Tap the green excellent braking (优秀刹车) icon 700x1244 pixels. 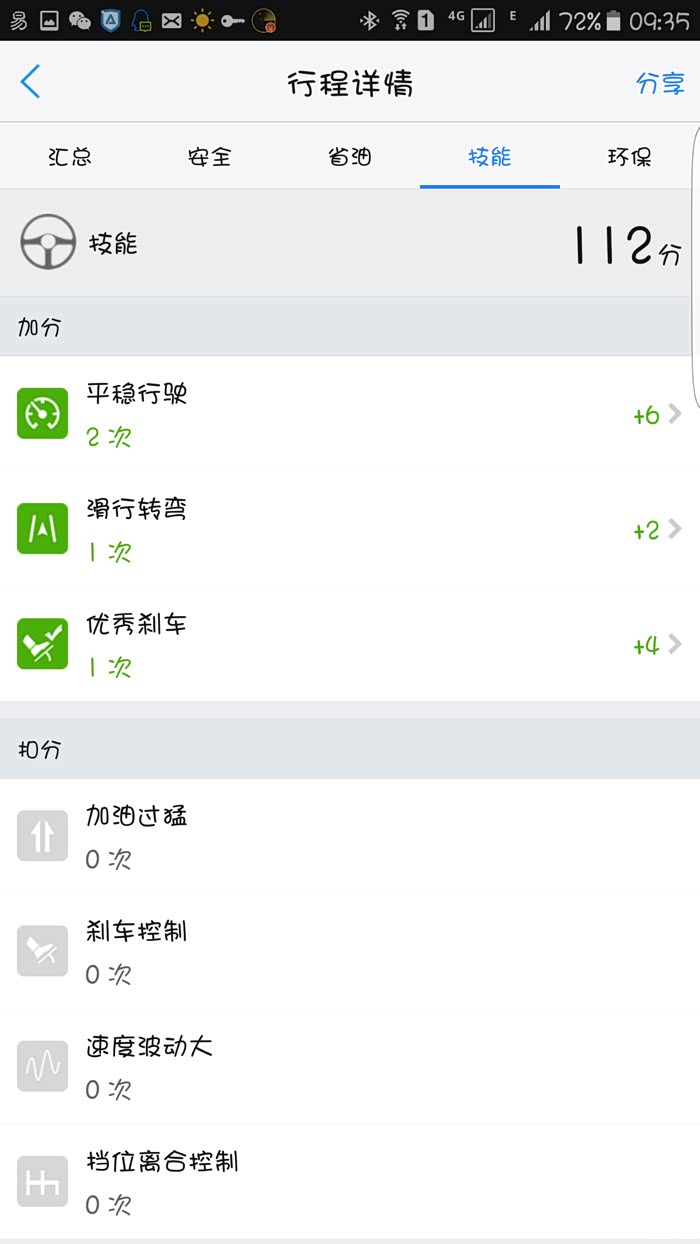(42, 643)
